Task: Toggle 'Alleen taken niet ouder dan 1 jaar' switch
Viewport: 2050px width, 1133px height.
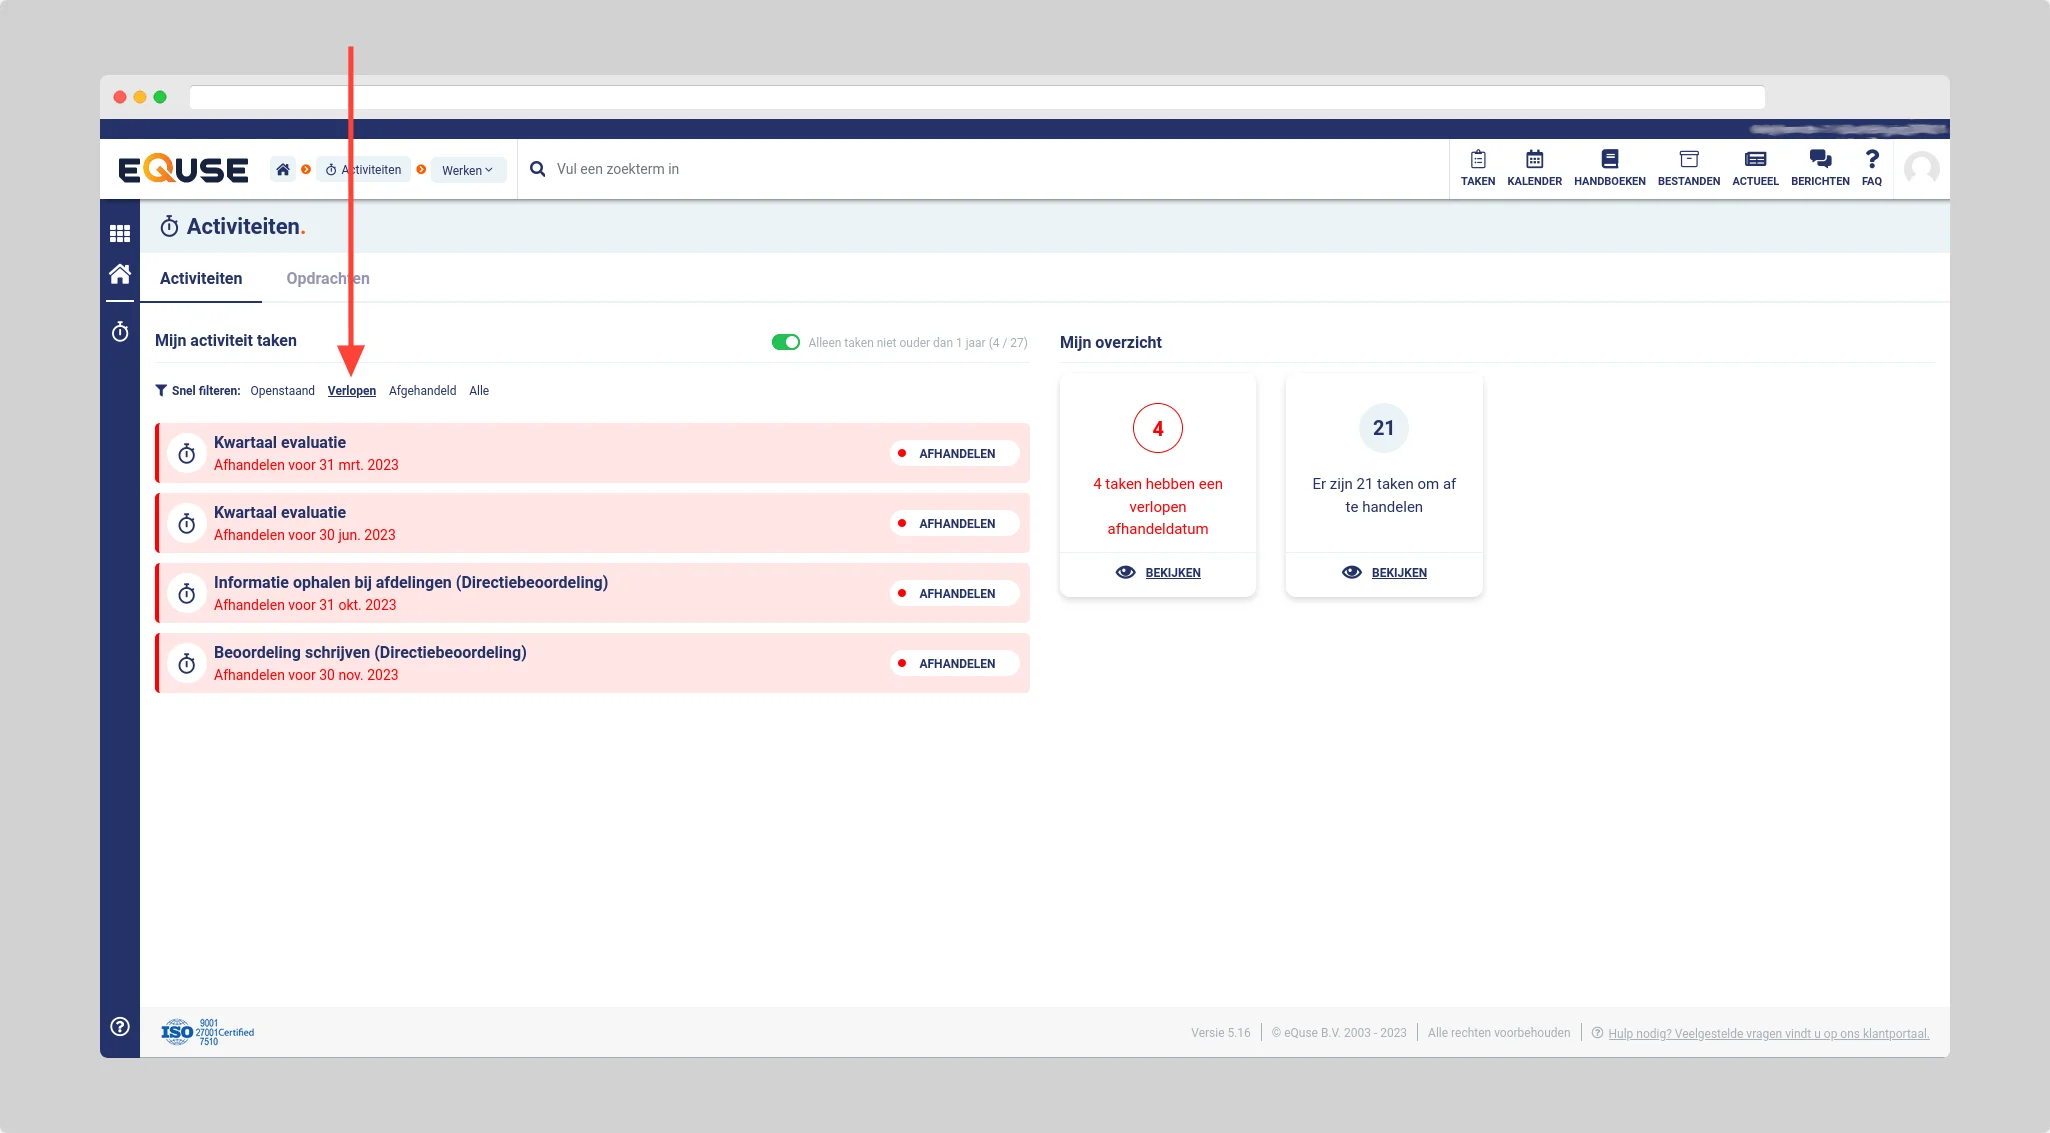Action: click(x=786, y=342)
